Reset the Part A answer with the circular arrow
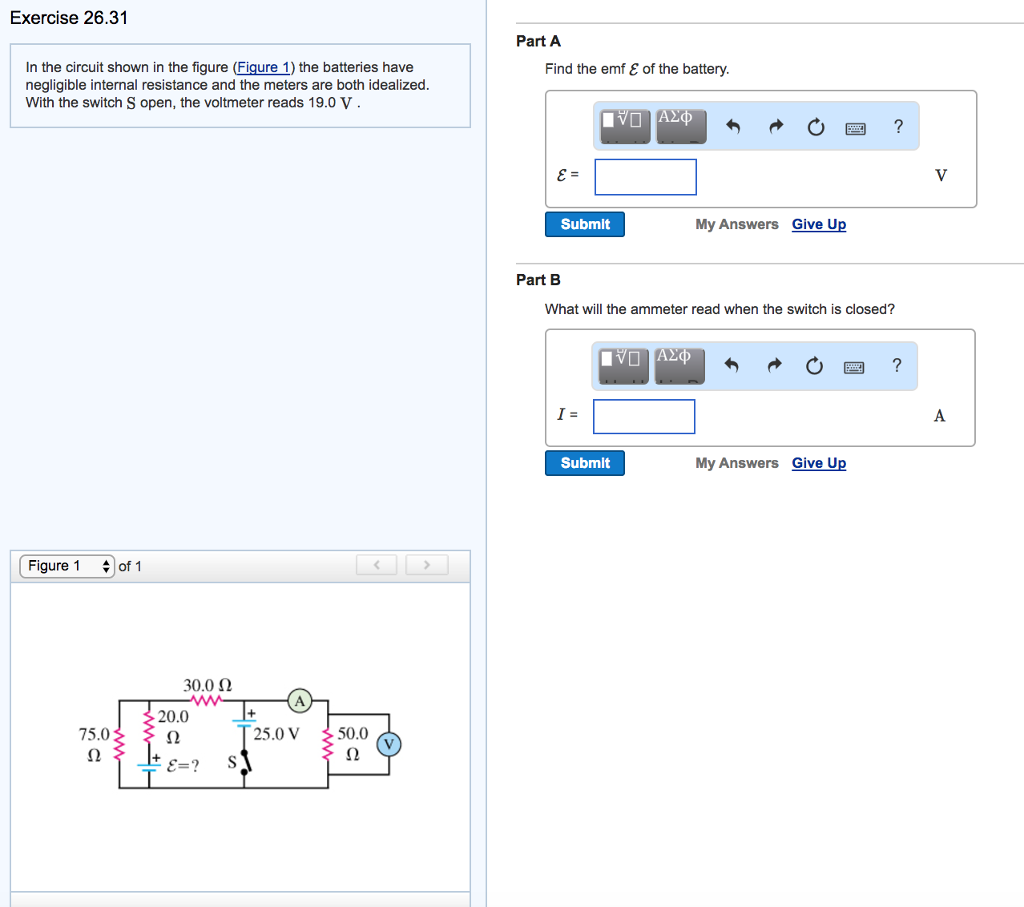 click(x=815, y=126)
